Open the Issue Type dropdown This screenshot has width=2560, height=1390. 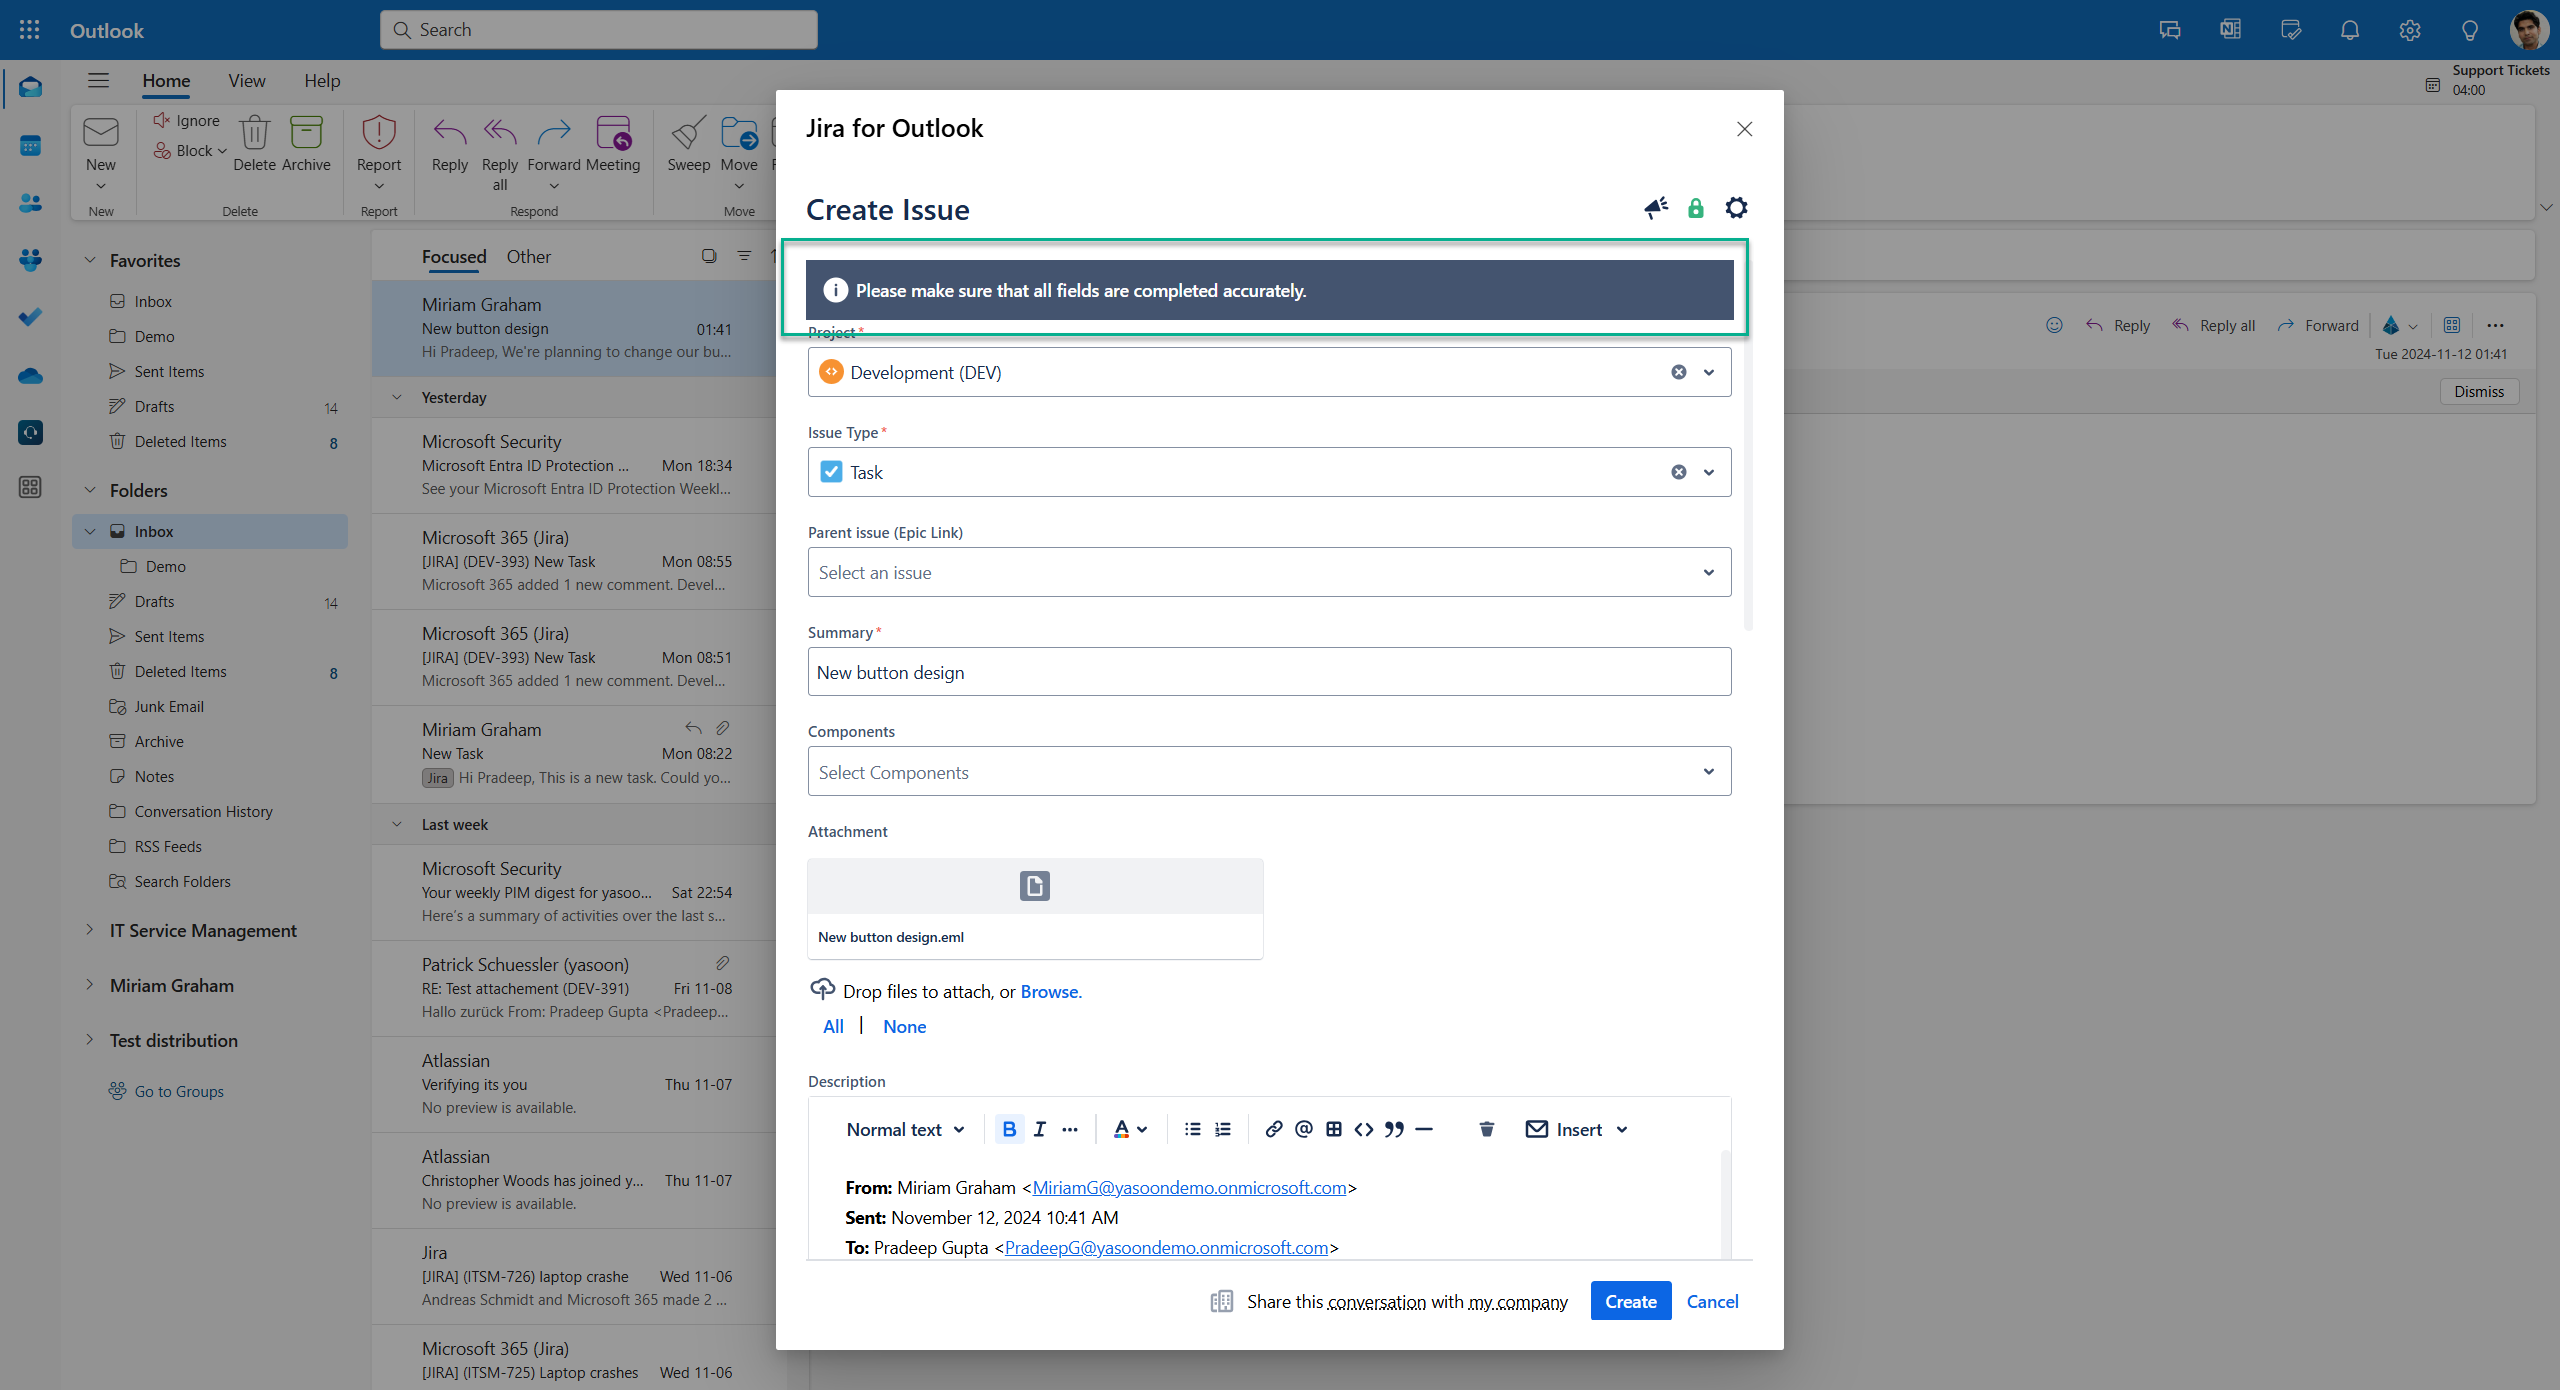[x=1707, y=471]
